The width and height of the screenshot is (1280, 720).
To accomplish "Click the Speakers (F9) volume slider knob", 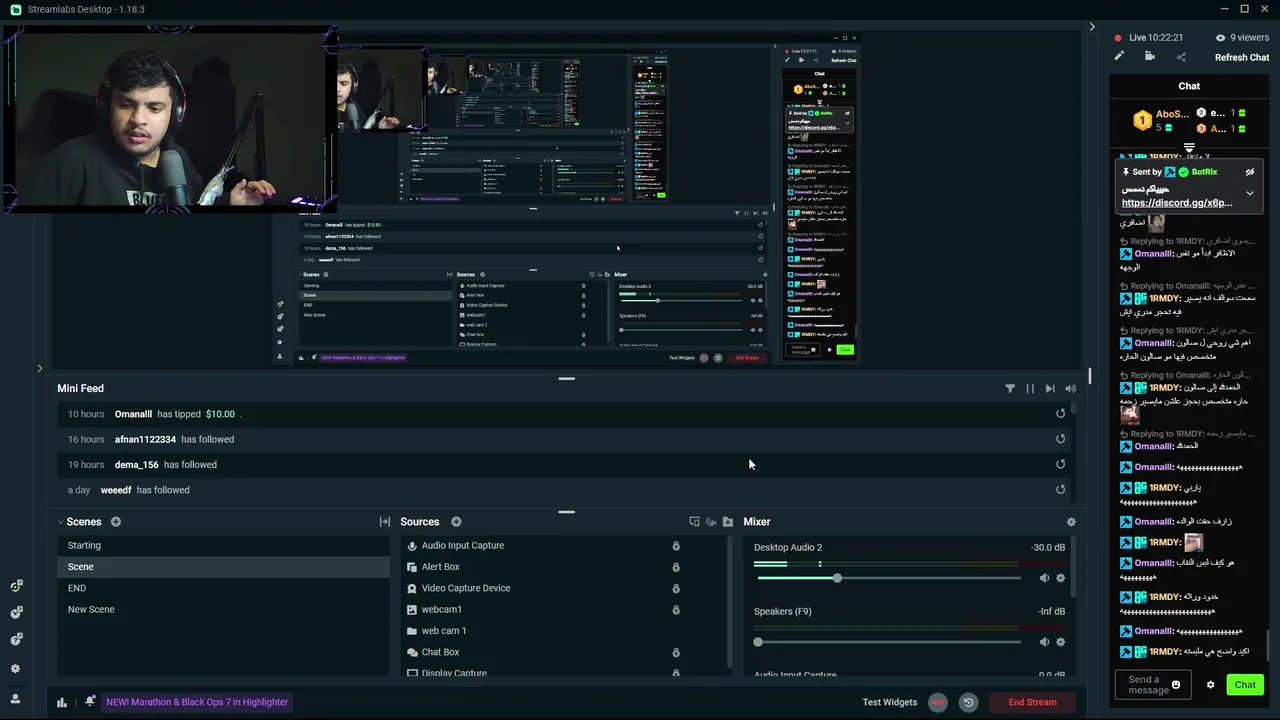I will click(x=758, y=642).
